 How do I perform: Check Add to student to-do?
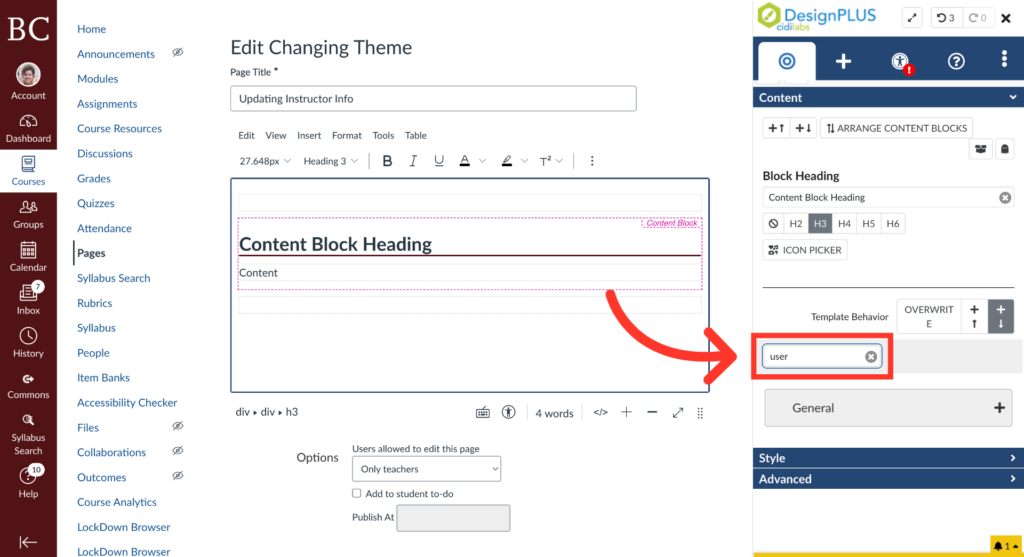tap(357, 493)
